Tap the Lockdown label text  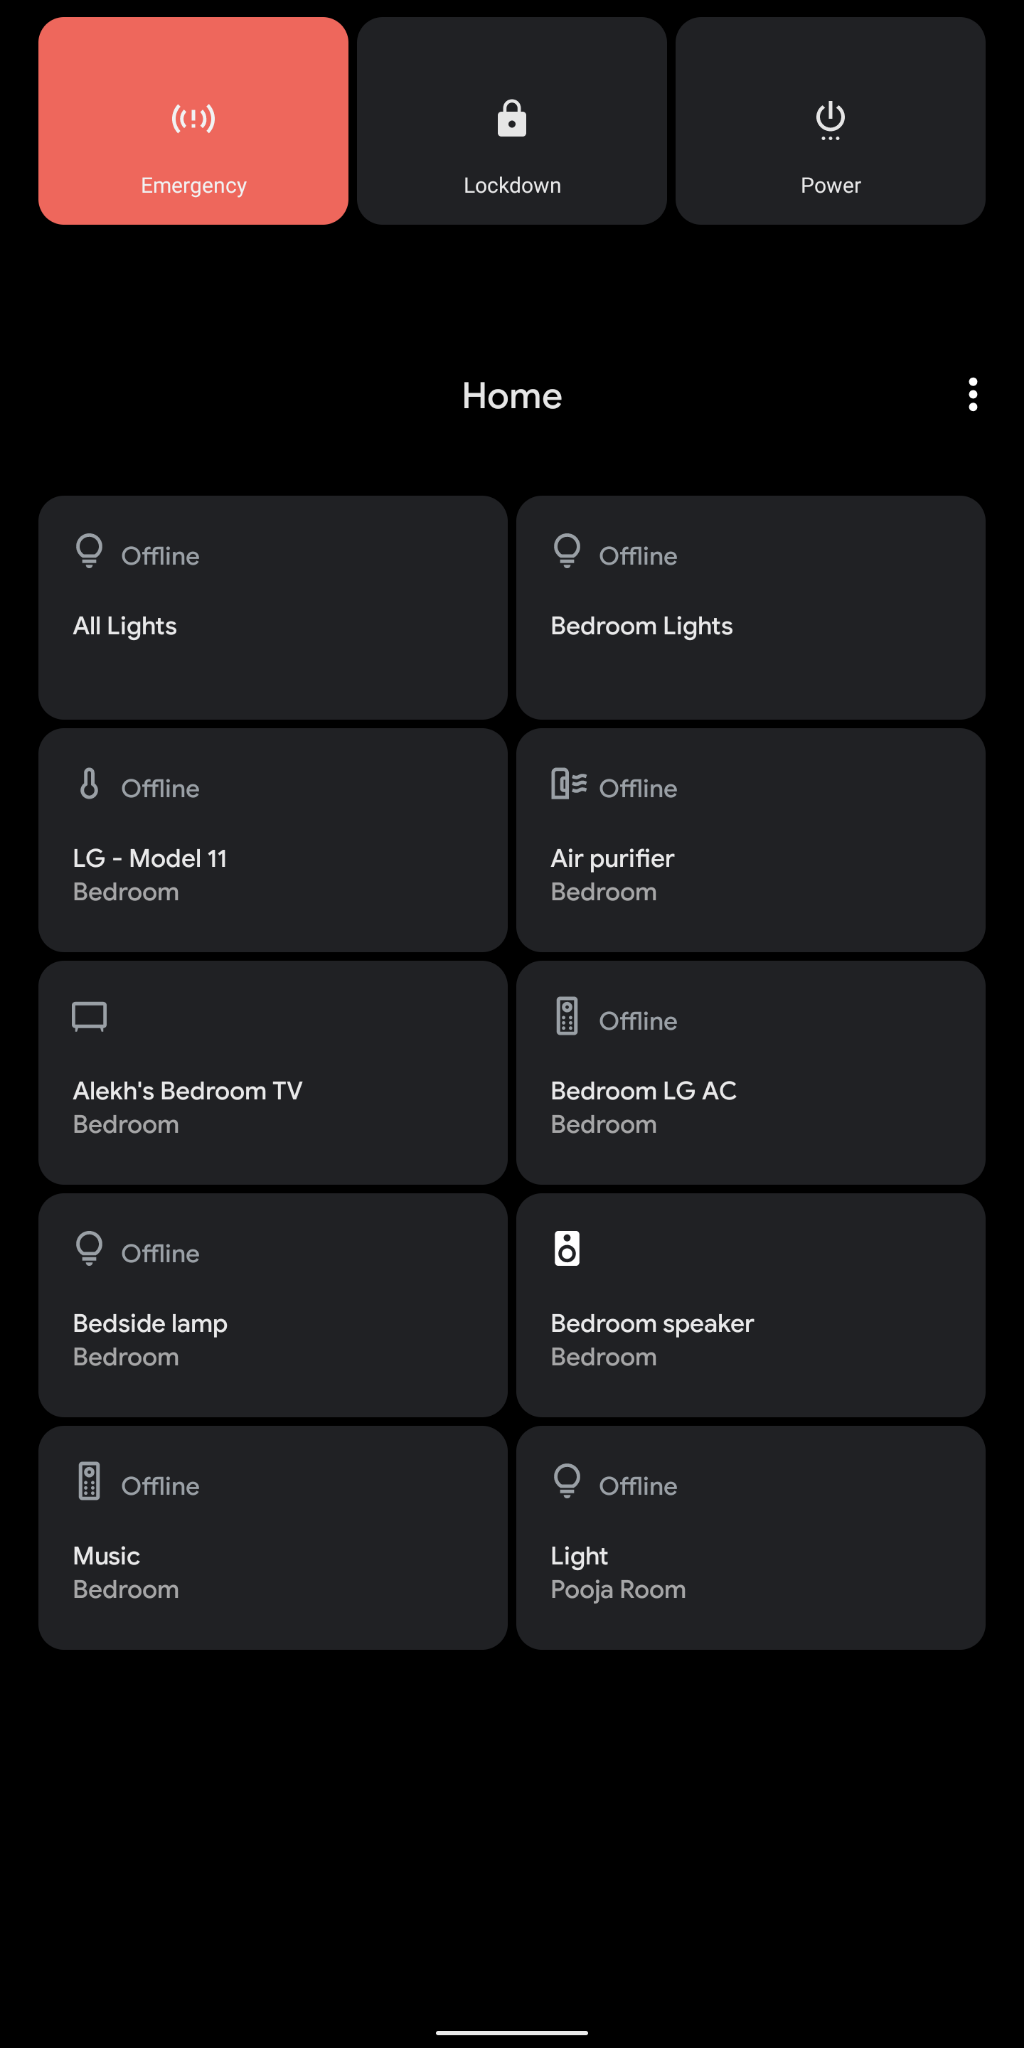pyautogui.click(x=512, y=186)
